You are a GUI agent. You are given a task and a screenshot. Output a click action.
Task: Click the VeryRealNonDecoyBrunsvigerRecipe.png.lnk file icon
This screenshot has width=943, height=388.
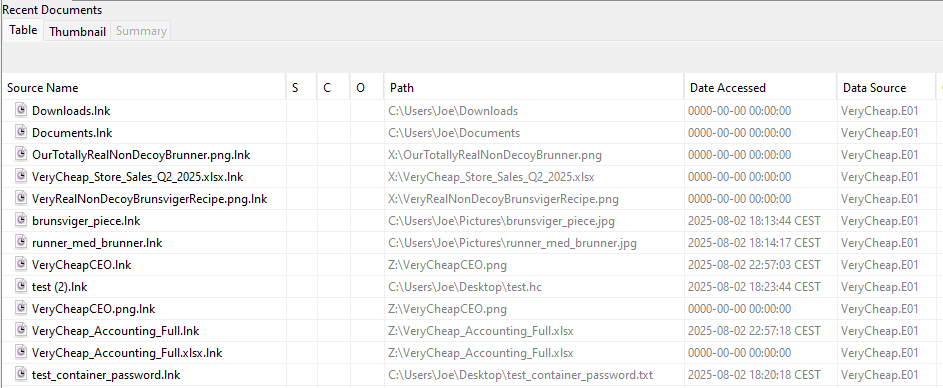[x=22, y=199]
